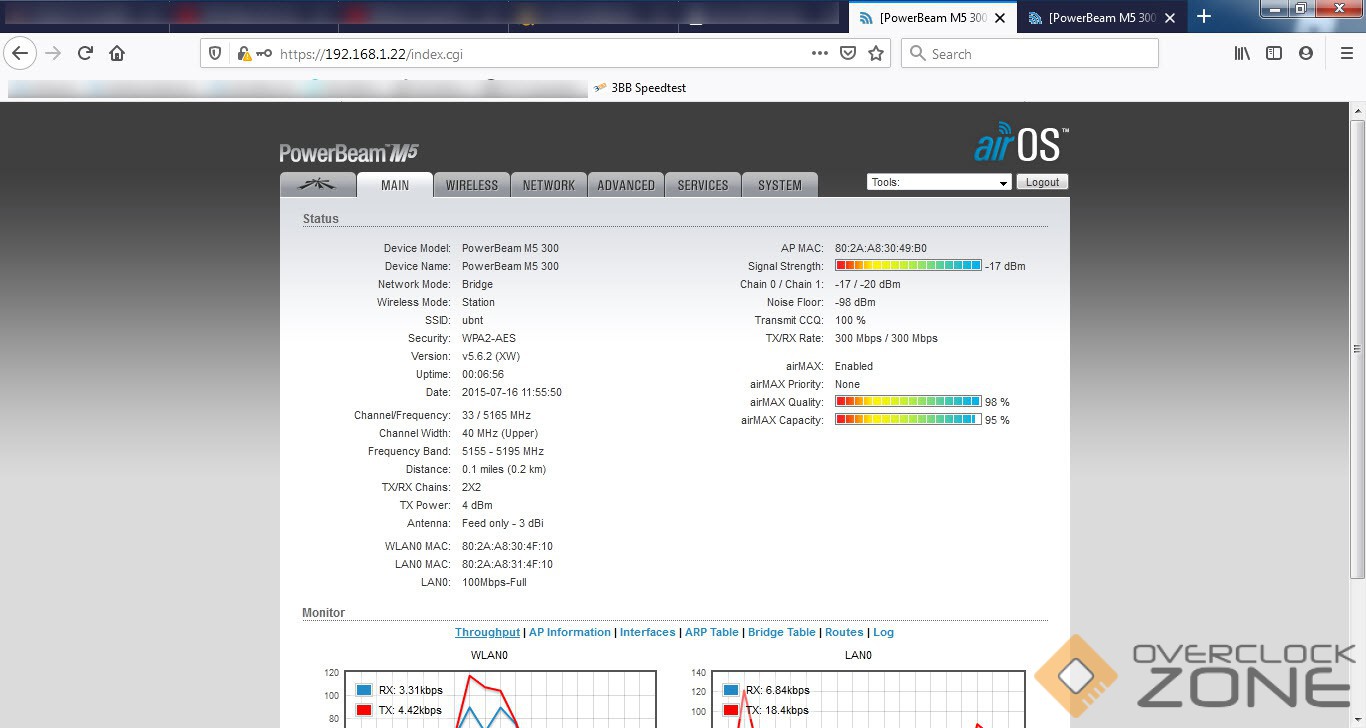Open page actions three-dot menu
Screen dimensions: 1366x728
820,54
